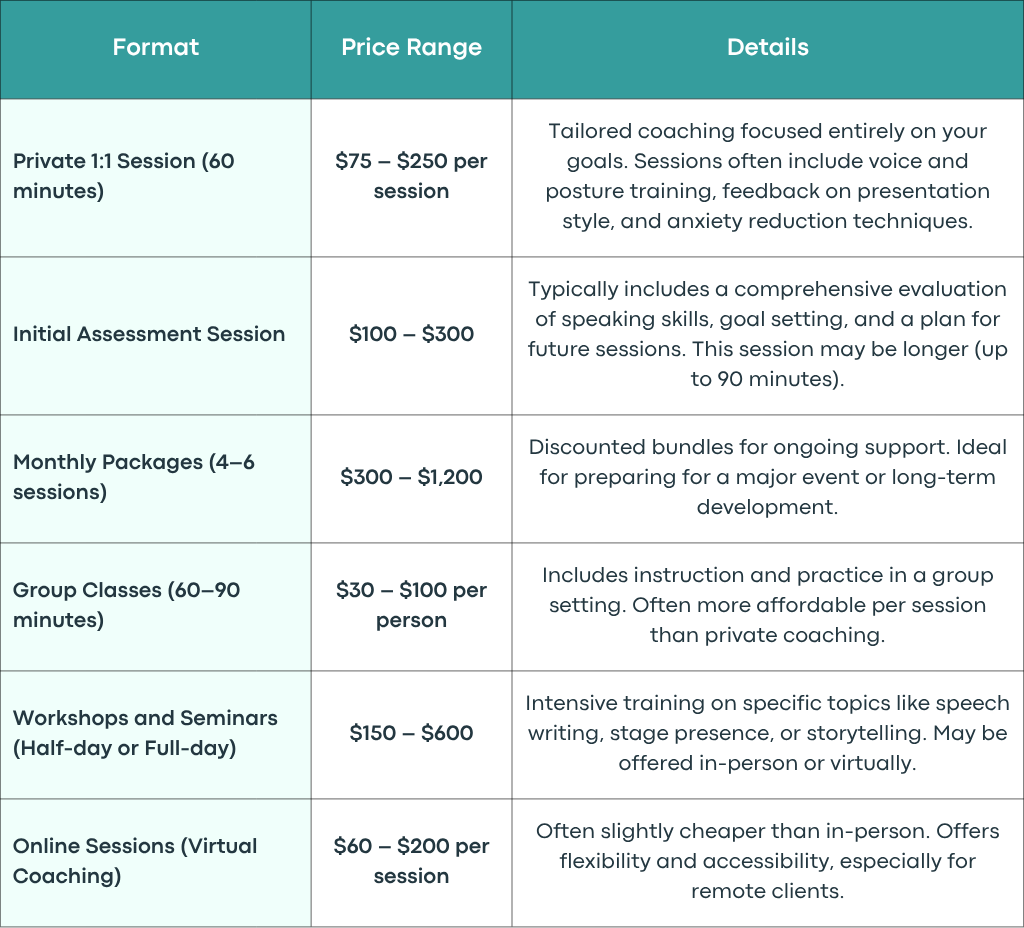Click the Tailored coaching details text
Viewport: 1024px width, 928px height.
click(768, 176)
